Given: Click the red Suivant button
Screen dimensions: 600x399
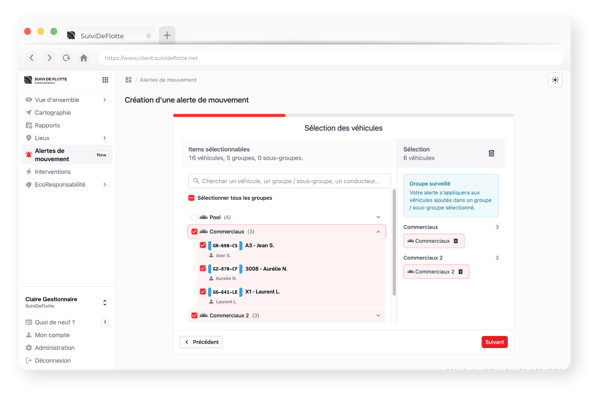Looking at the screenshot, I should click(x=494, y=342).
